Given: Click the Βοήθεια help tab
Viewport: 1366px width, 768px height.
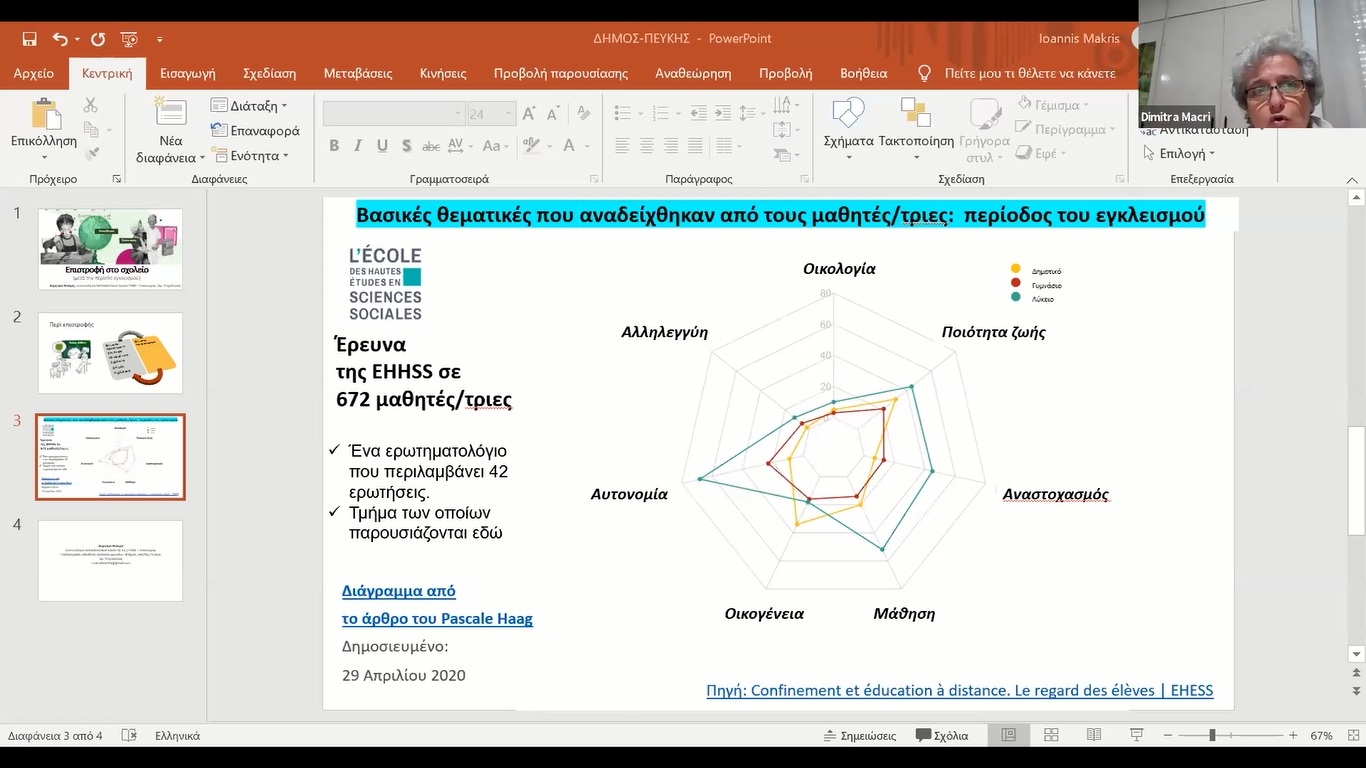Looking at the screenshot, I should point(864,73).
